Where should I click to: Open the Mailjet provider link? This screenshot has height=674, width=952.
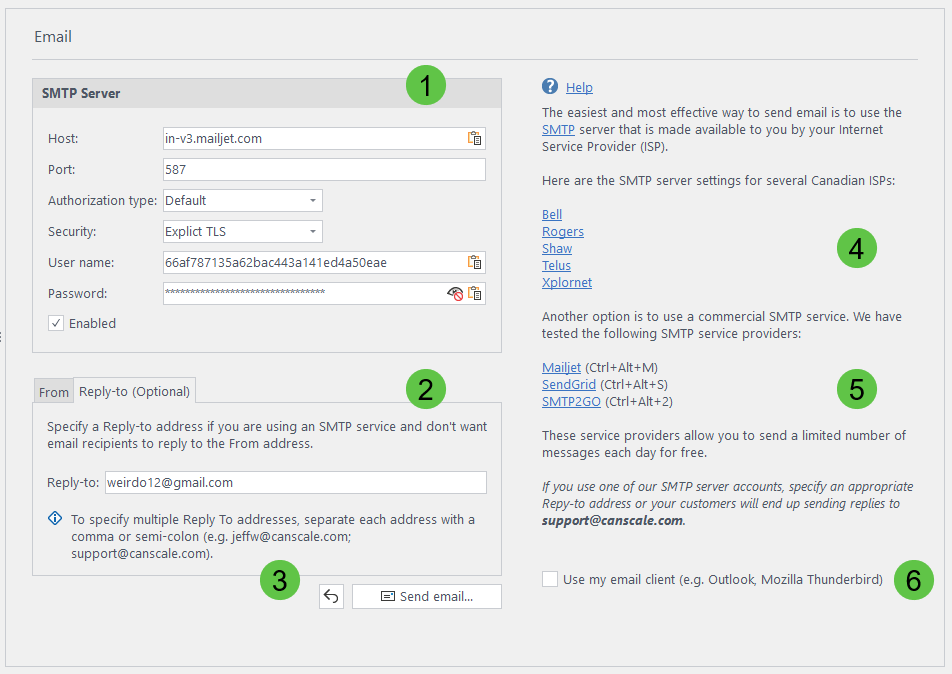pyautogui.click(x=561, y=368)
